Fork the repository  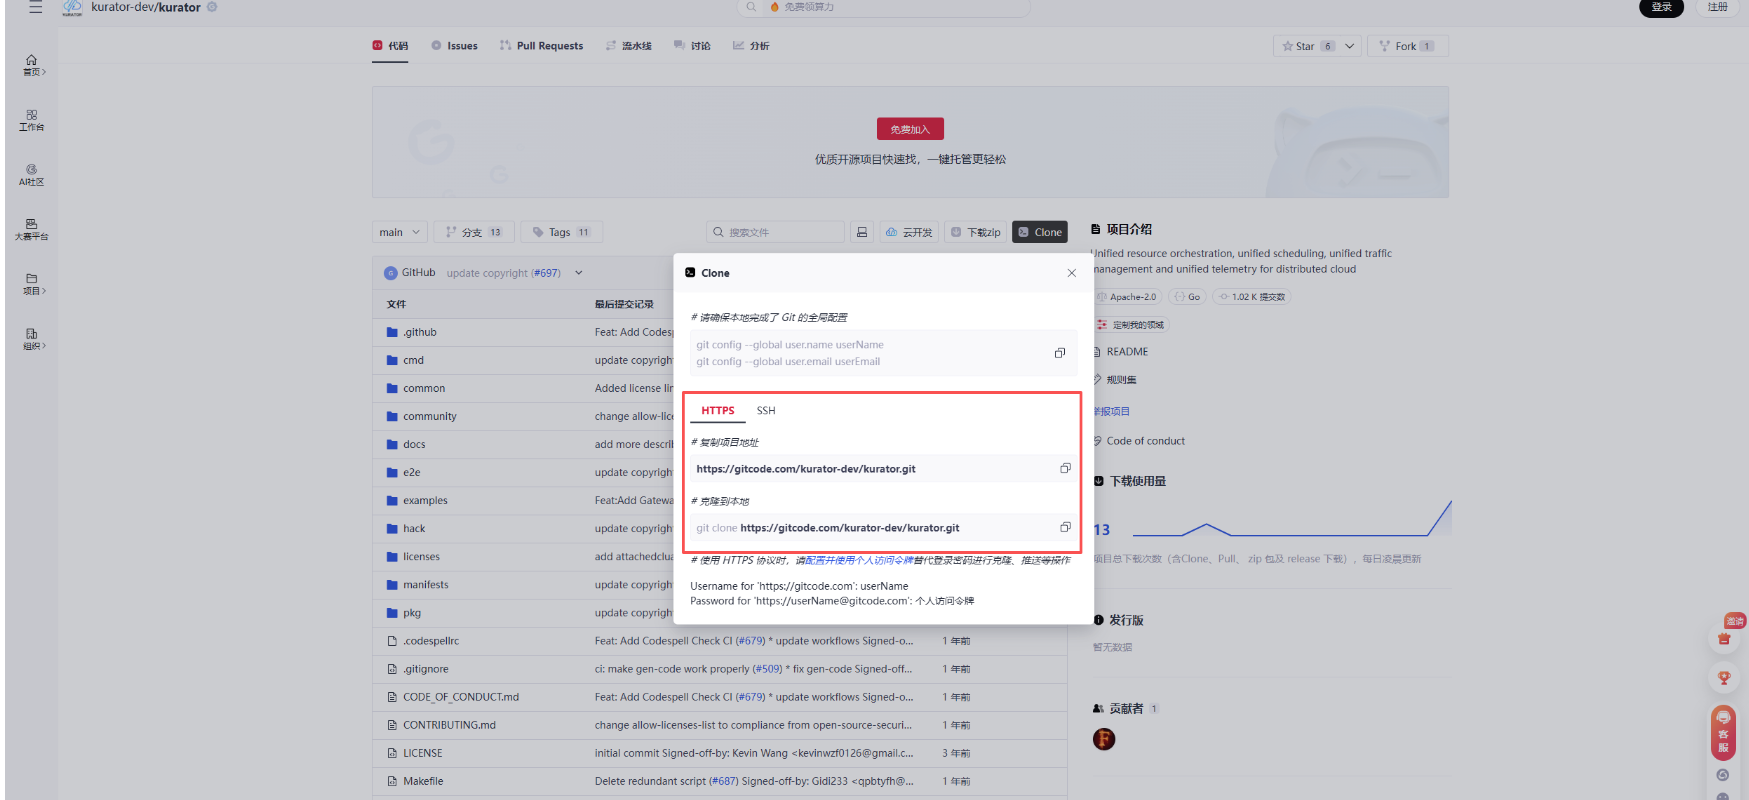[1407, 46]
